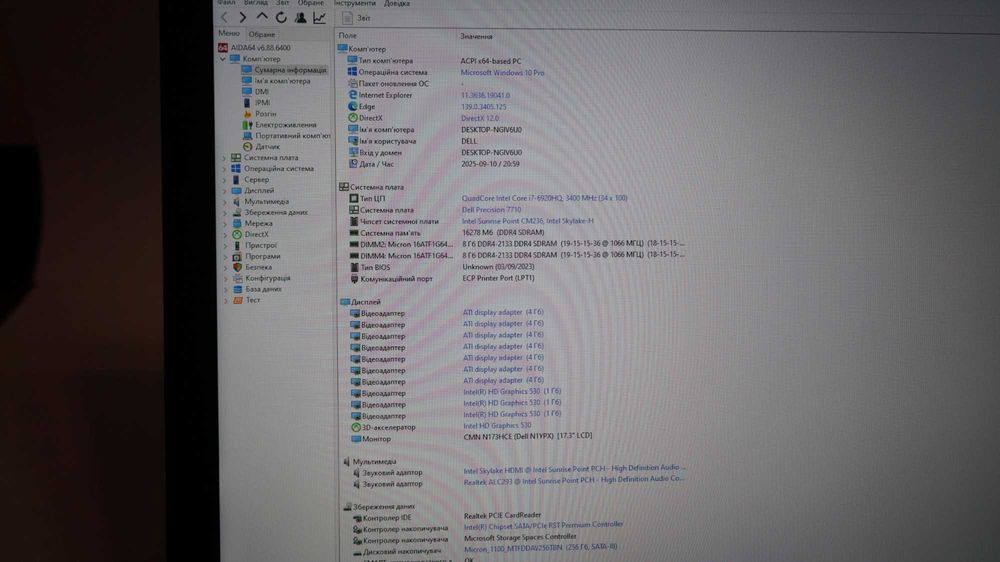Click the 3D-акселератор row icon
The height and width of the screenshot is (562, 1000).
click(x=356, y=427)
